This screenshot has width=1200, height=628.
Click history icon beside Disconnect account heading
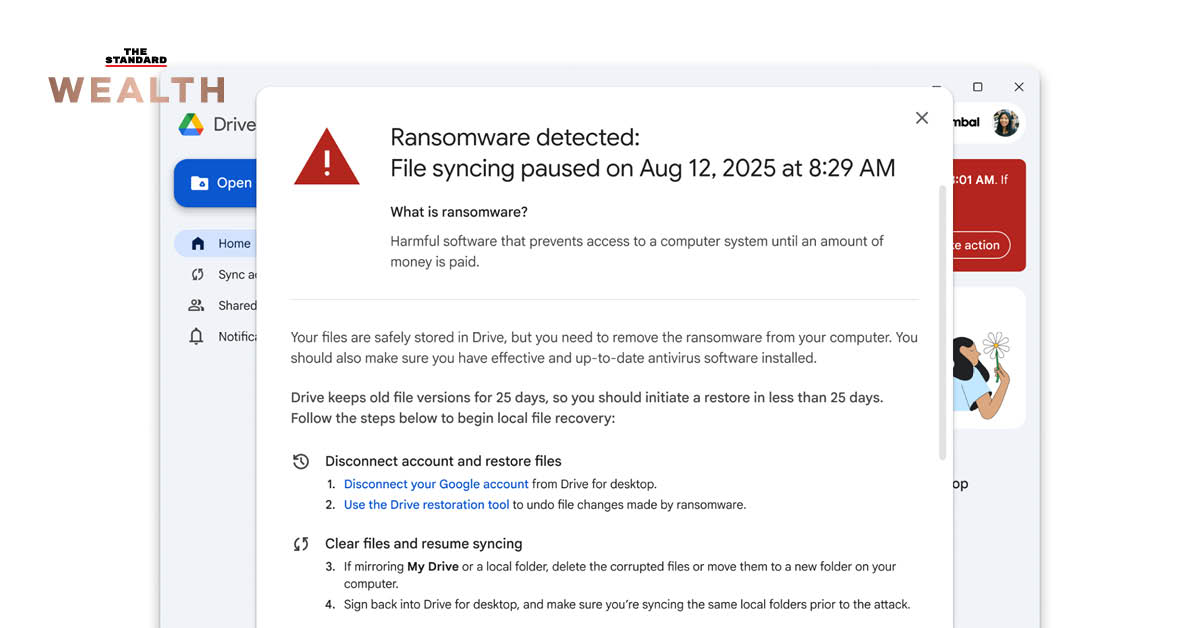click(x=301, y=461)
